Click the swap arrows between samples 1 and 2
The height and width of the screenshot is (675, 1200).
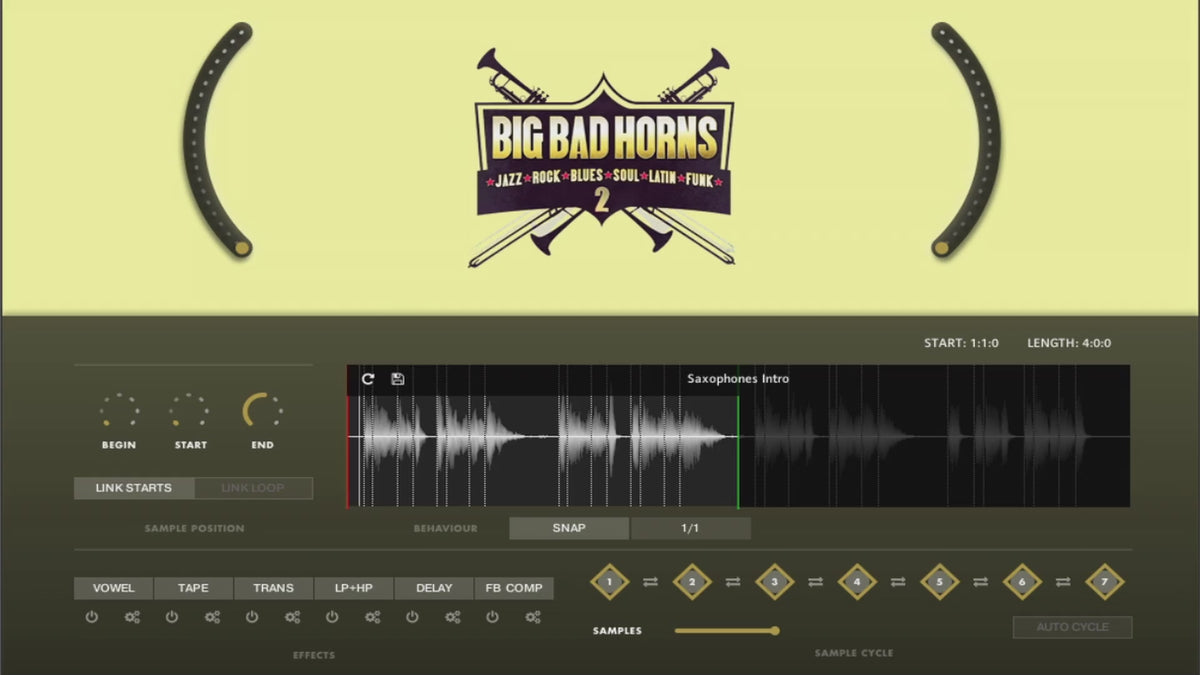click(651, 581)
